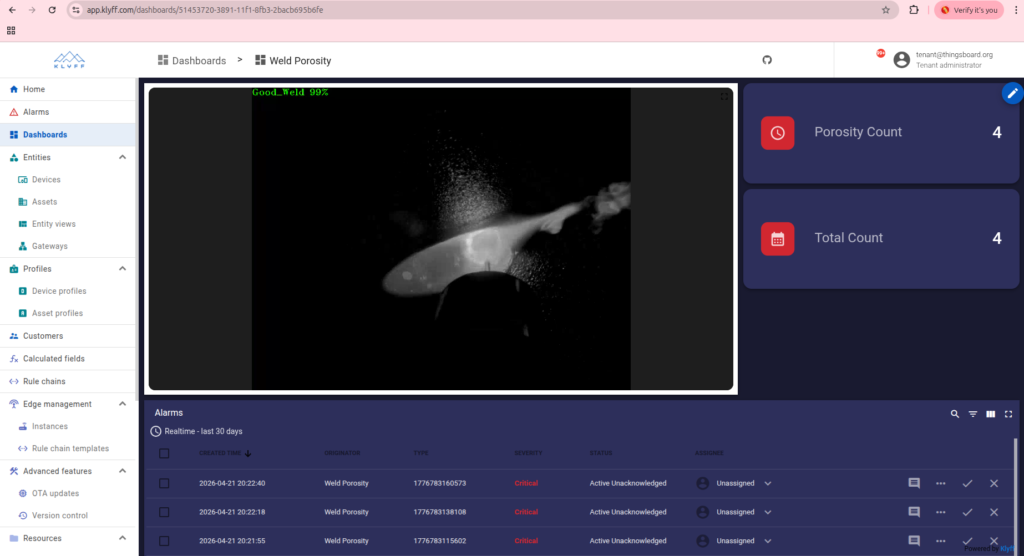Open comments for 20:22:40 alarm
Screen dimensions: 1024x556
coord(913,483)
